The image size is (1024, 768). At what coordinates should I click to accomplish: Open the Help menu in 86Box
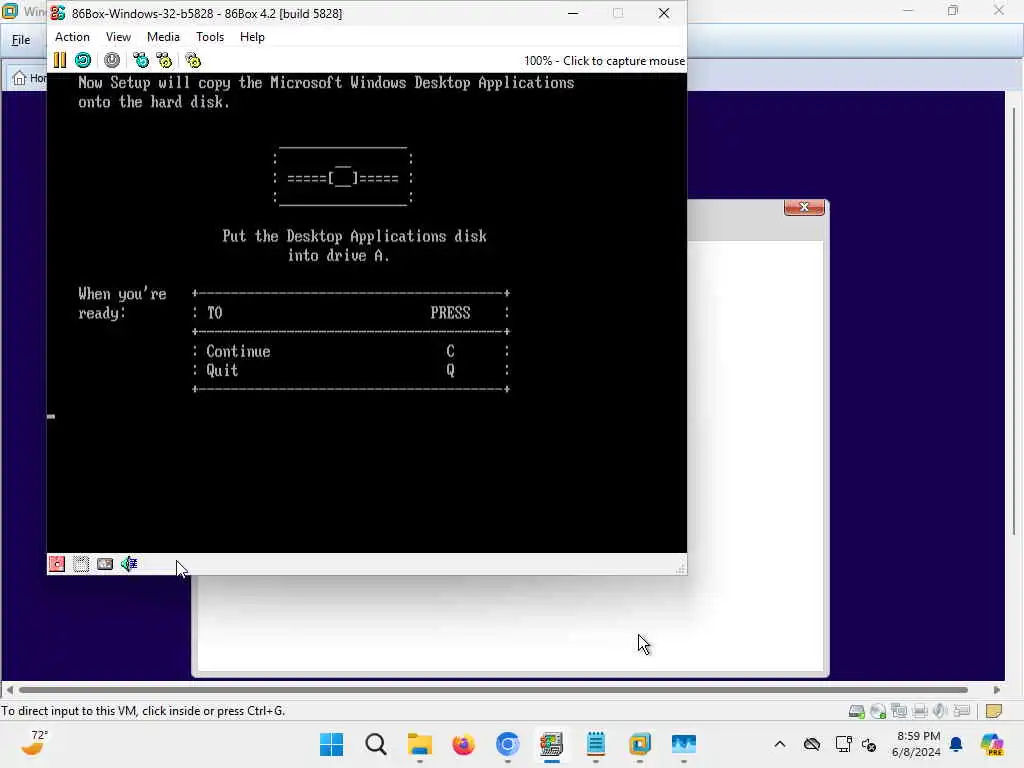[252, 37]
